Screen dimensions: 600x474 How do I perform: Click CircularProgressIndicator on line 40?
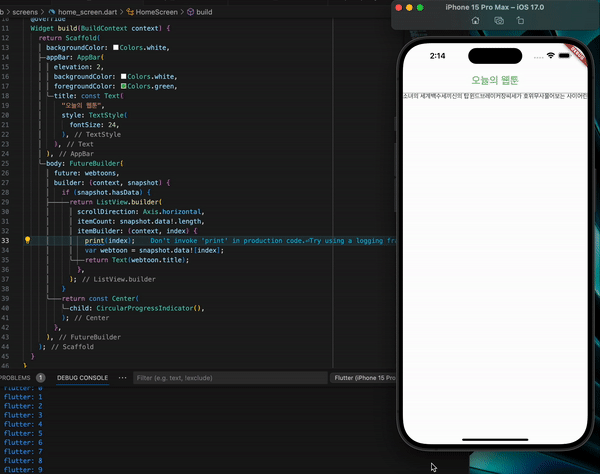point(145,308)
